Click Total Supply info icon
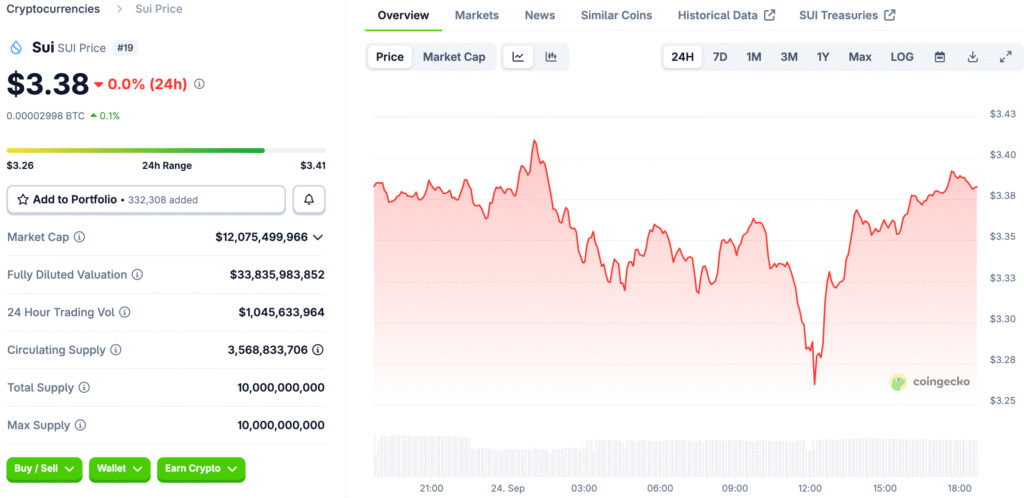The image size is (1024, 498). [x=84, y=388]
